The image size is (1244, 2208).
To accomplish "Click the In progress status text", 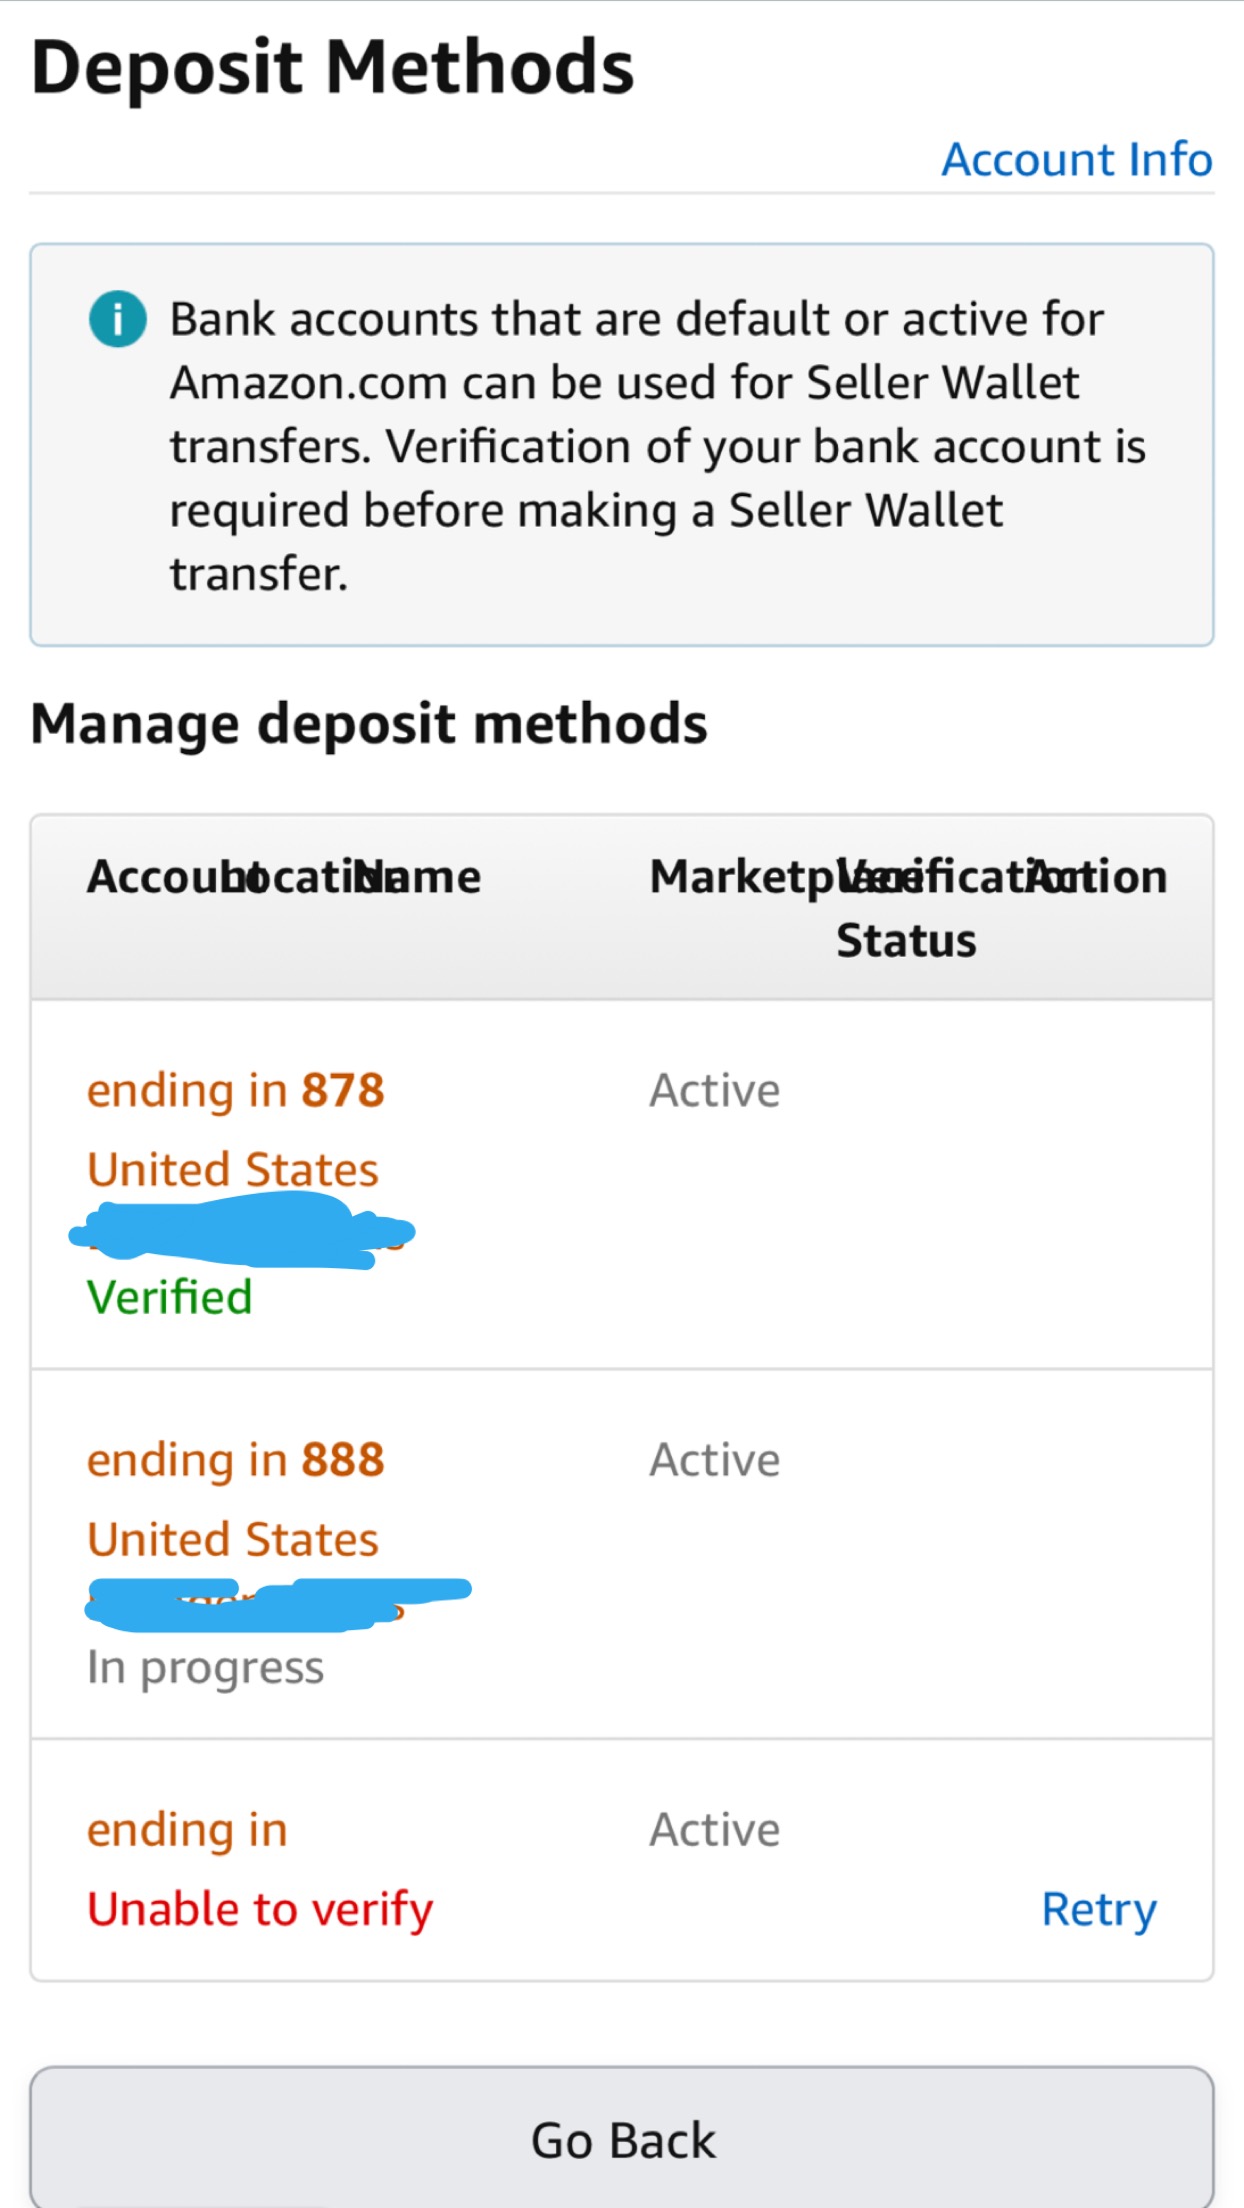I will coord(205,1668).
